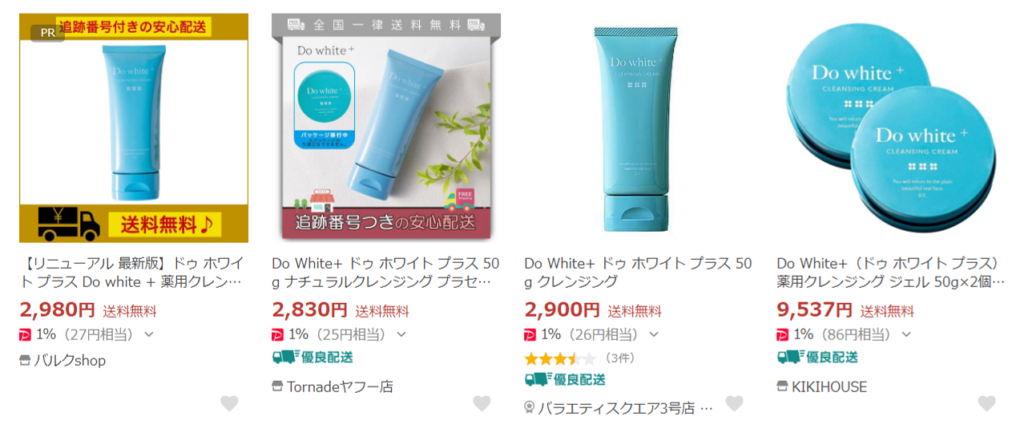The height and width of the screenshot is (433, 1024).
Task: Click the 優良配送 truck icon under 2,830円 item
Action: pyautogui.click(x=281, y=357)
